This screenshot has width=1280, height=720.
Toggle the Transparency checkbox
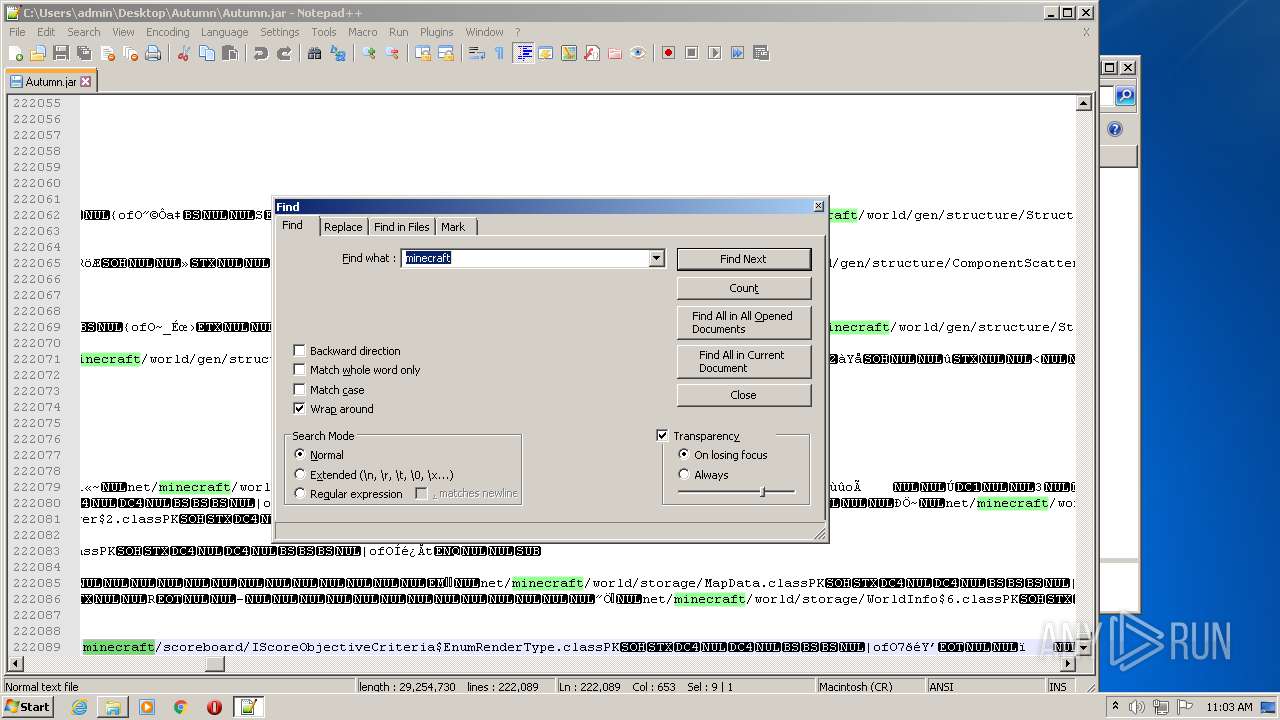pyautogui.click(x=662, y=436)
